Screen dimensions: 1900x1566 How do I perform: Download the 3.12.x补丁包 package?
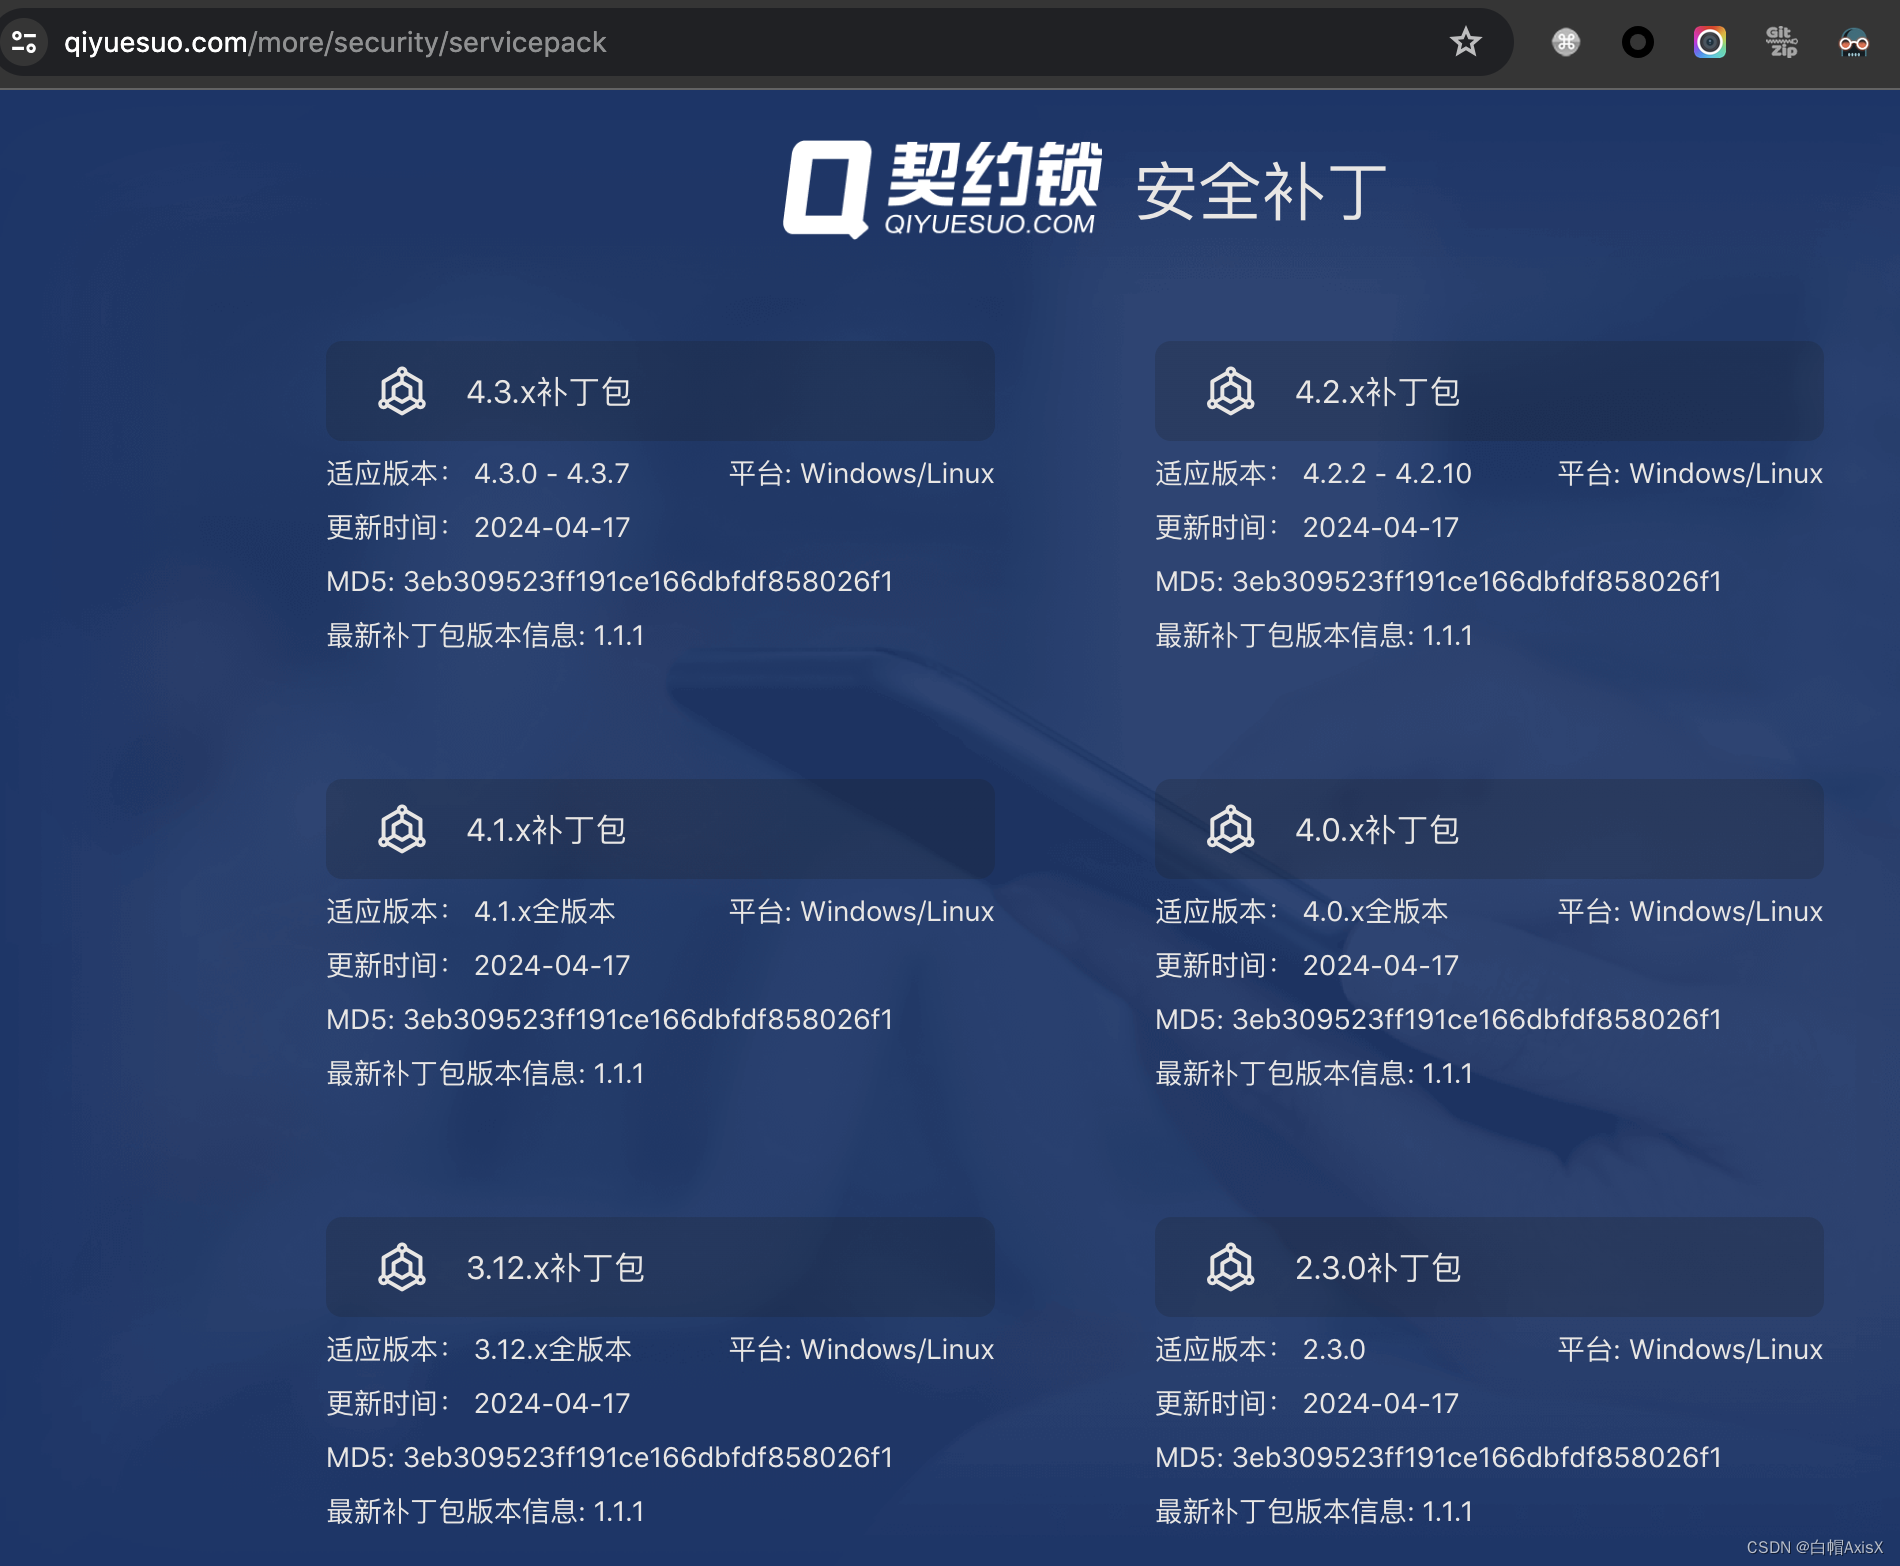point(660,1267)
